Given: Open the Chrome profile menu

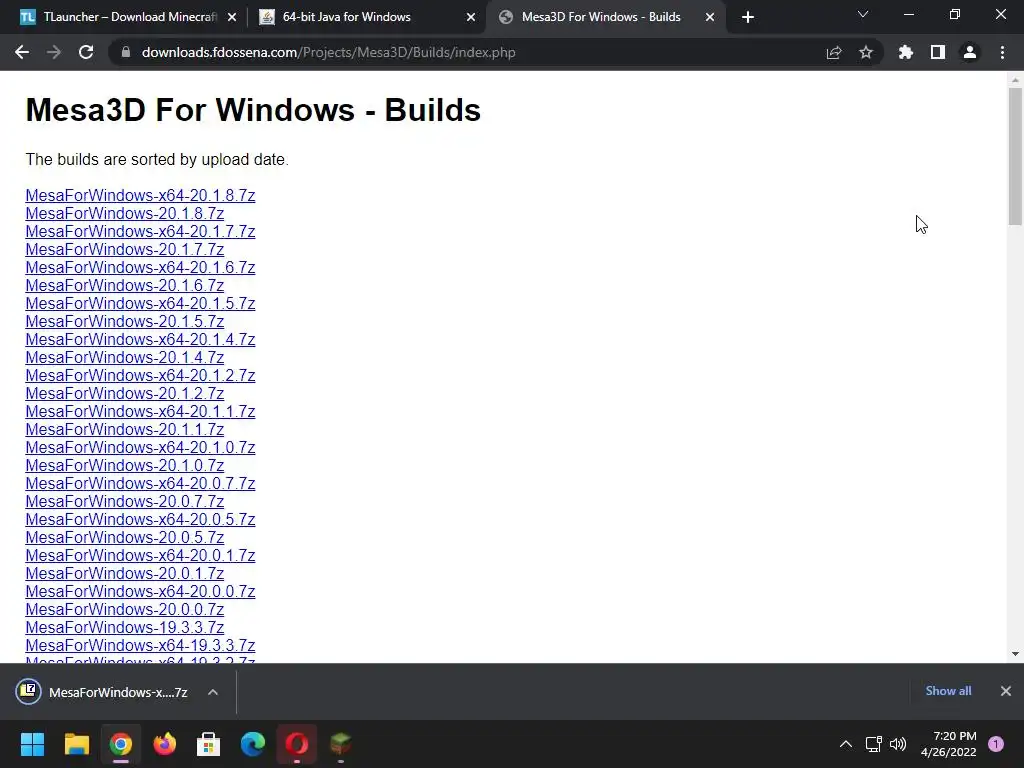Looking at the screenshot, I should [970, 52].
